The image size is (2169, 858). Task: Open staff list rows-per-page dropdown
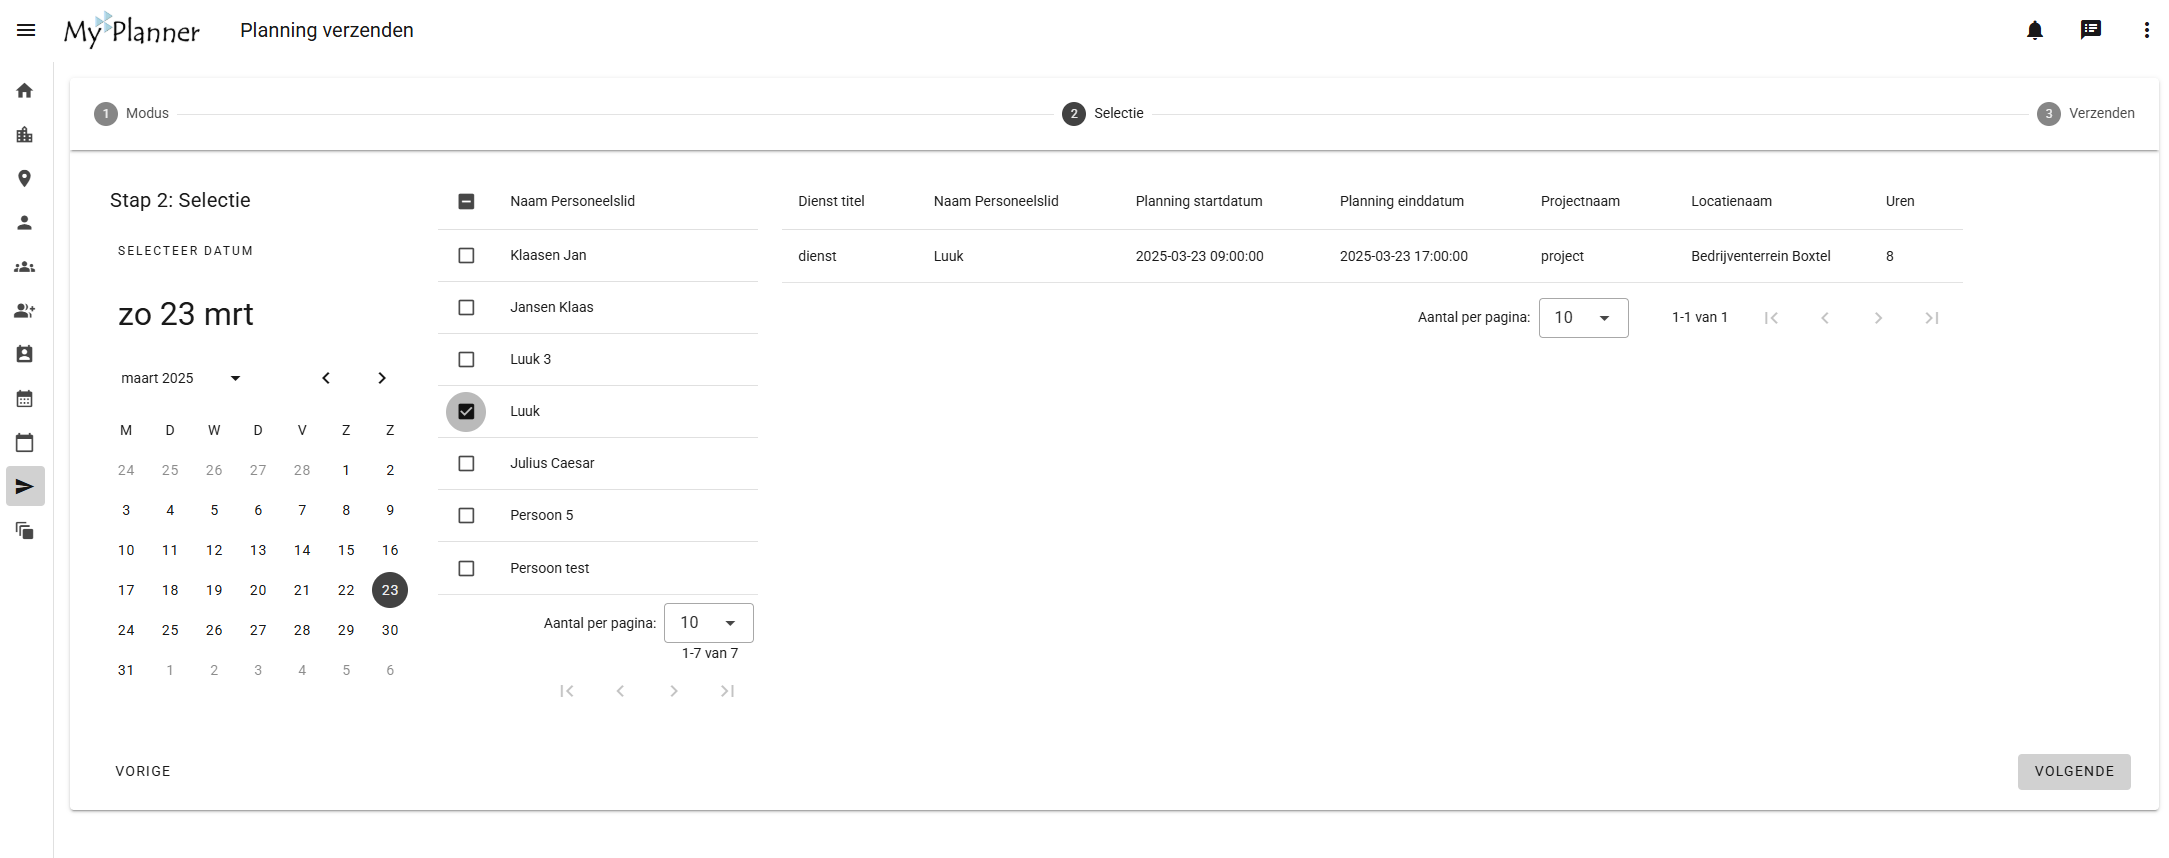(x=708, y=623)
